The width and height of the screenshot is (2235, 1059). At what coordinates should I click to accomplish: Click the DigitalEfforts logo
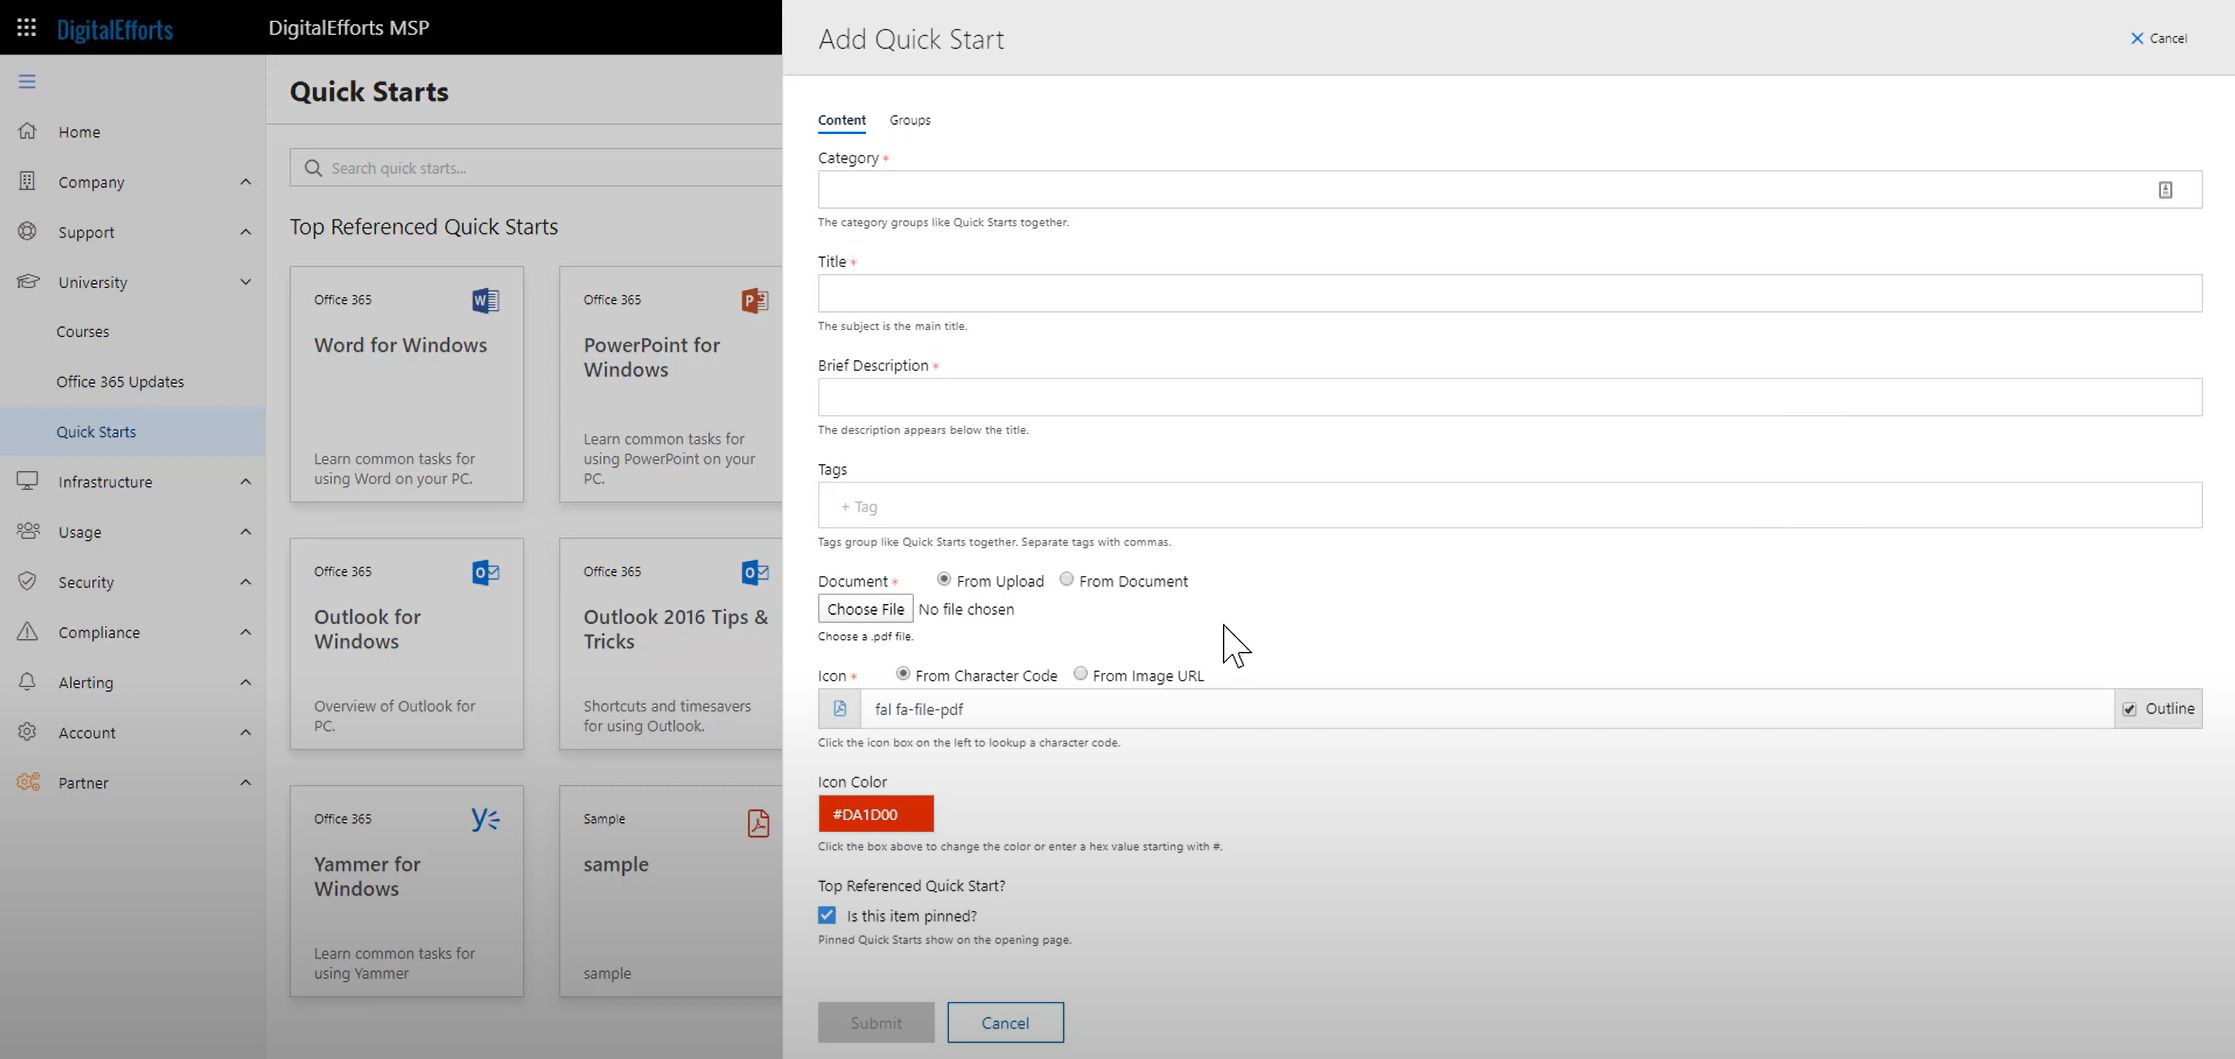point(115,29)
